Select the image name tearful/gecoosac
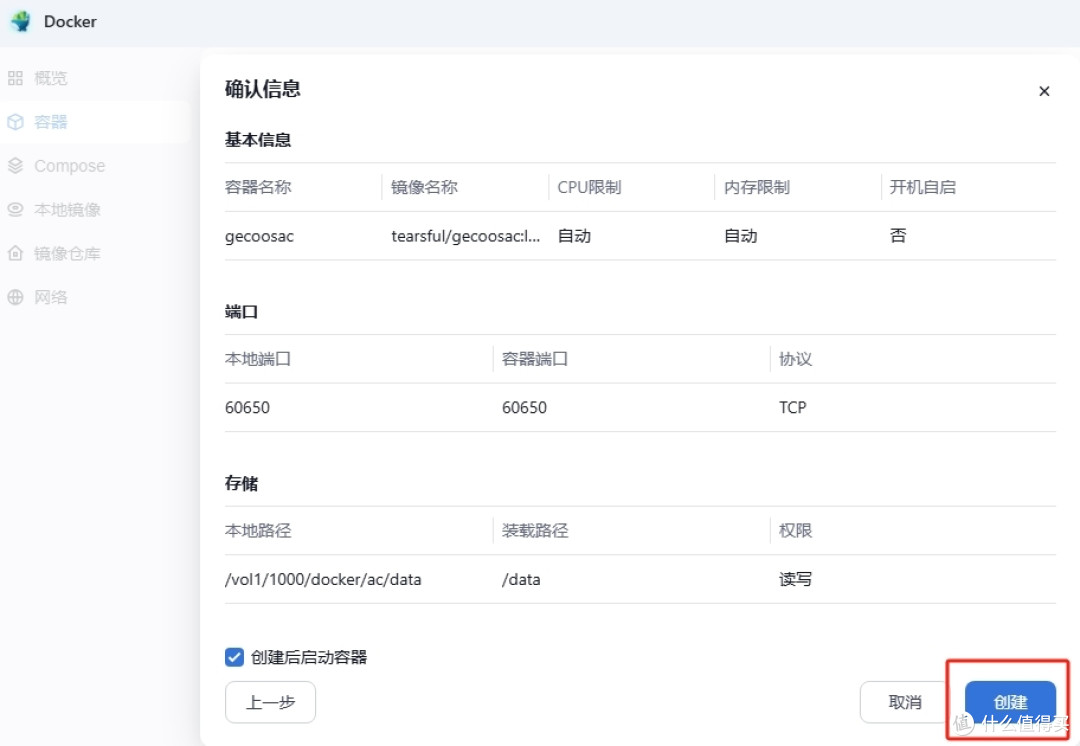The width and height of the screenshot is (1080, 746). pos(466,236)
